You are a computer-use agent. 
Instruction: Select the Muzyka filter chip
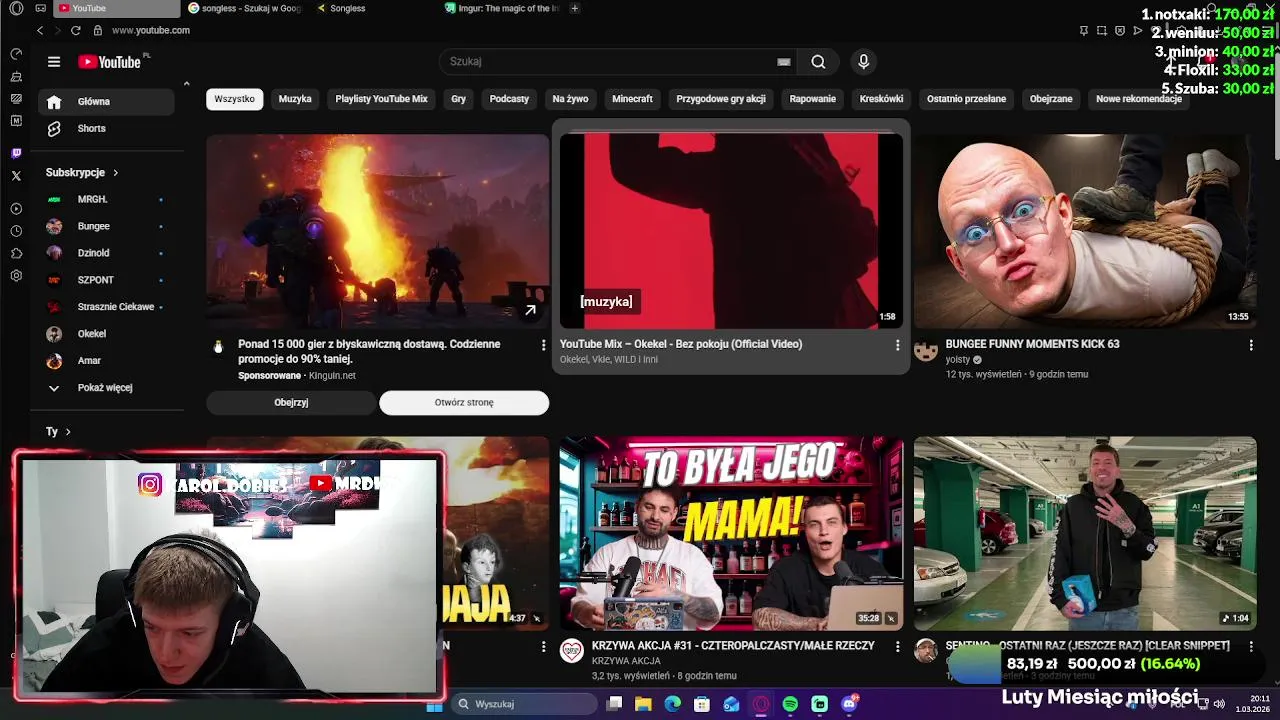pos(295,99)
